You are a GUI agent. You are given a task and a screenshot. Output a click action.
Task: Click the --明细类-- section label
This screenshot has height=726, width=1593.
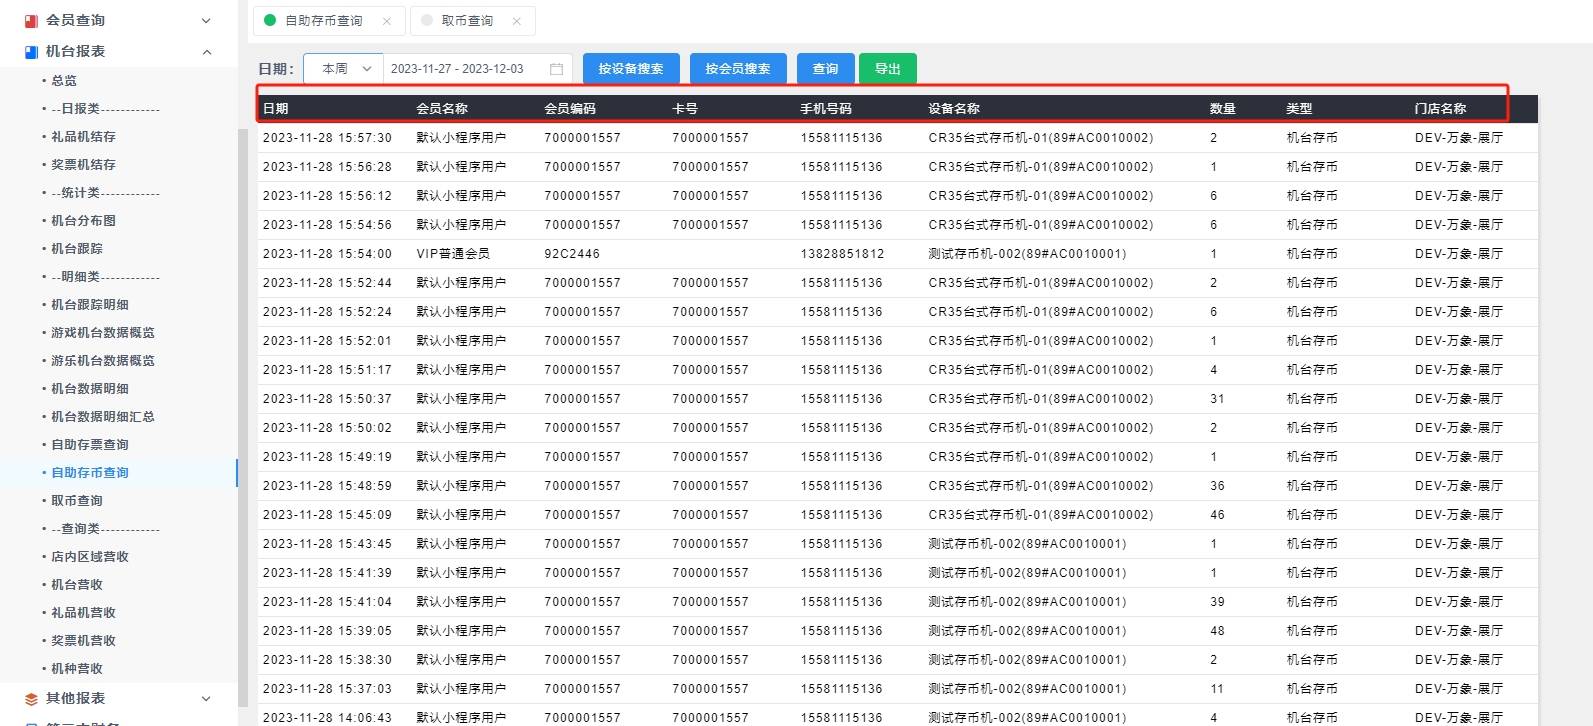coord(105,277)
